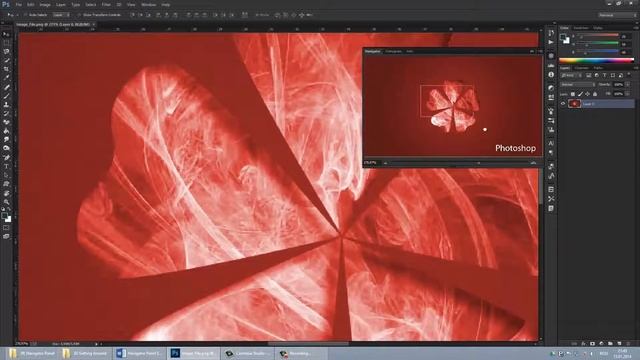Screen dimensions: 640x360
Task: Open the Color panel flyout menu
Action: point(635,28)
